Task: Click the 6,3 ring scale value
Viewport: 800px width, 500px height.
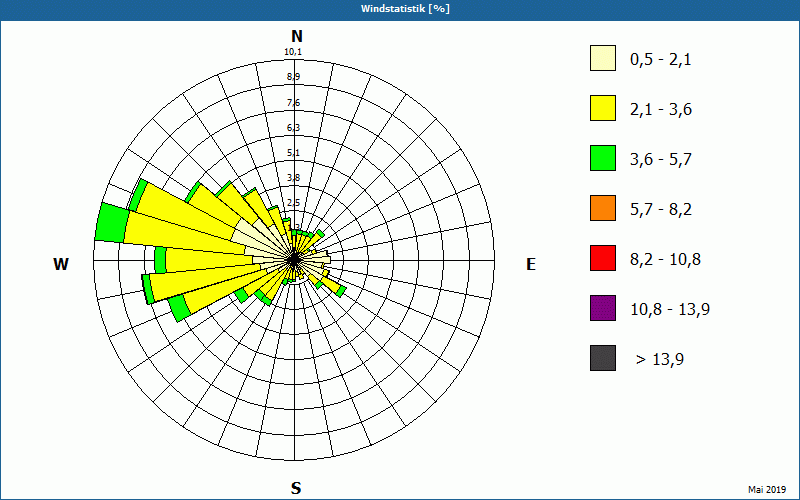Action: (293, 128)
